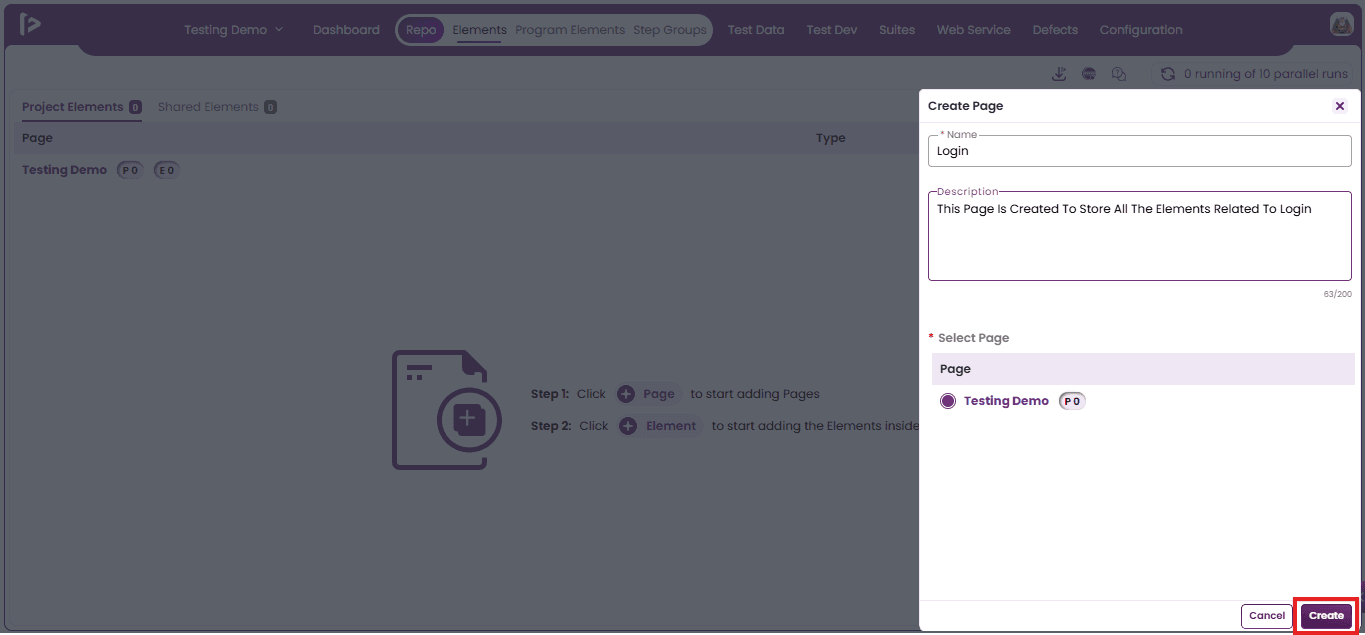The width and height of the screenshot is (1365, 635).
Task: Click the large add-page illustration icon
Action: [446, 409]
